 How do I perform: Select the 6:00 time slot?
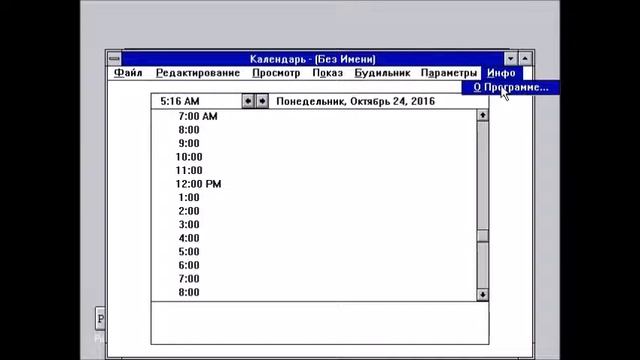pos(314,265)
